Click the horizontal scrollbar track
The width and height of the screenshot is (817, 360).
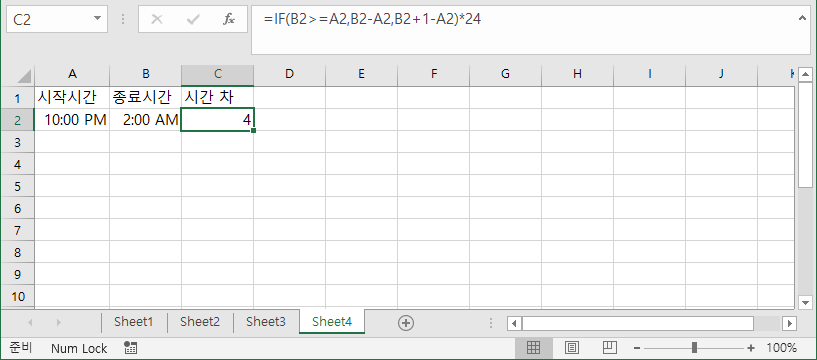(x=768, y=324)
